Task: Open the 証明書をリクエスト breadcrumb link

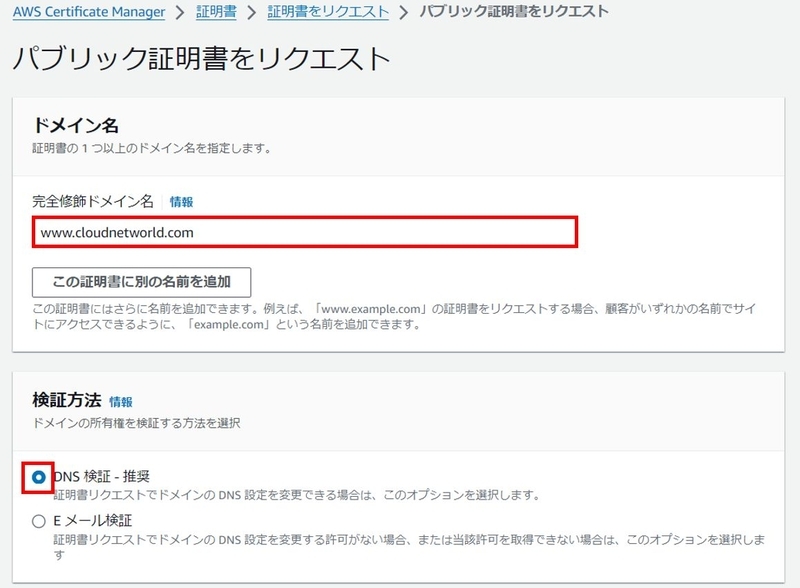Action: pos(328,12)
